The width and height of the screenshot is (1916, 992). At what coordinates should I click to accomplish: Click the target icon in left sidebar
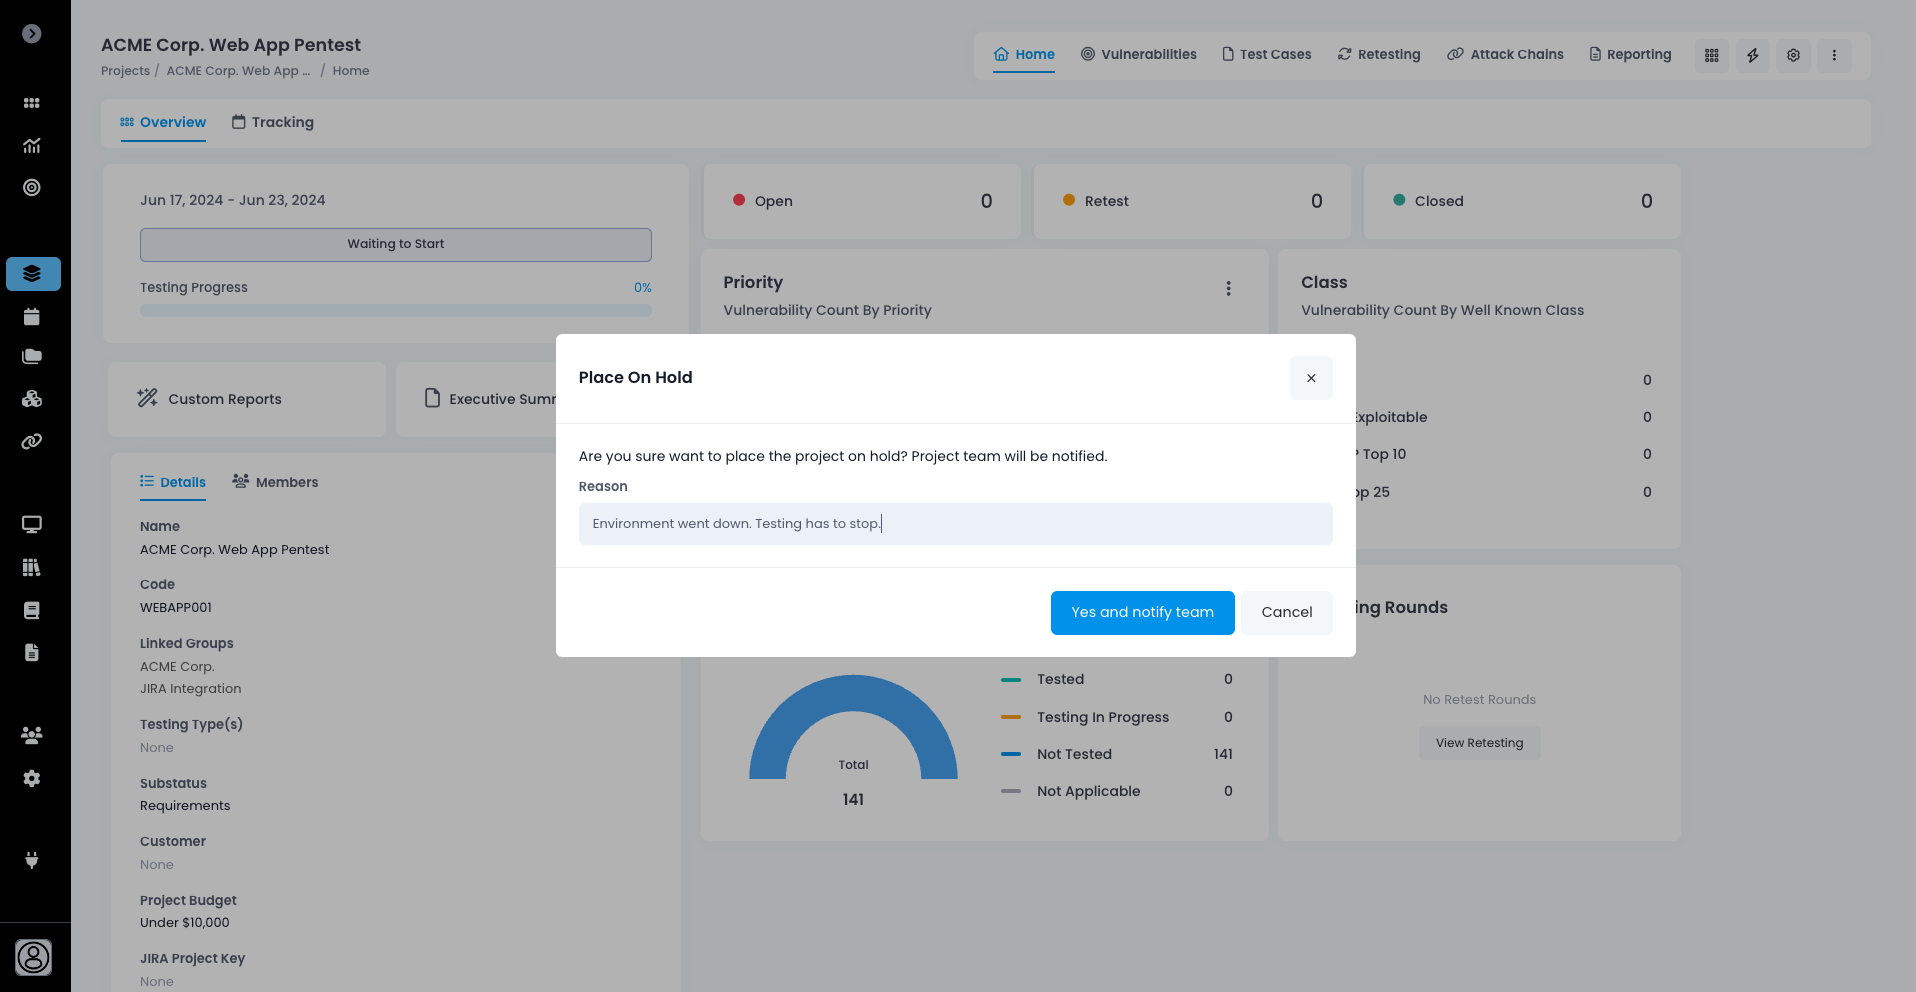[x=32, y=188]
